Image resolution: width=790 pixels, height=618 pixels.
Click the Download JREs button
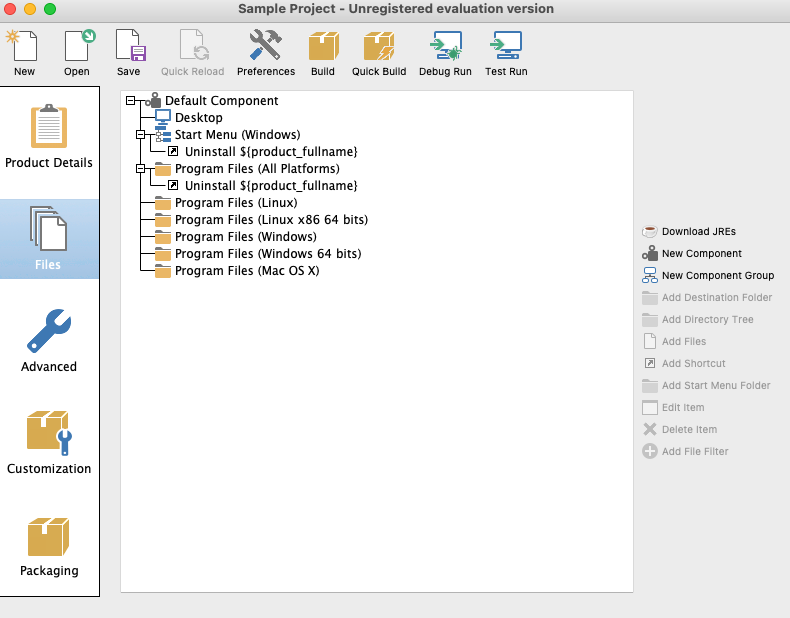tap(698, 232)
